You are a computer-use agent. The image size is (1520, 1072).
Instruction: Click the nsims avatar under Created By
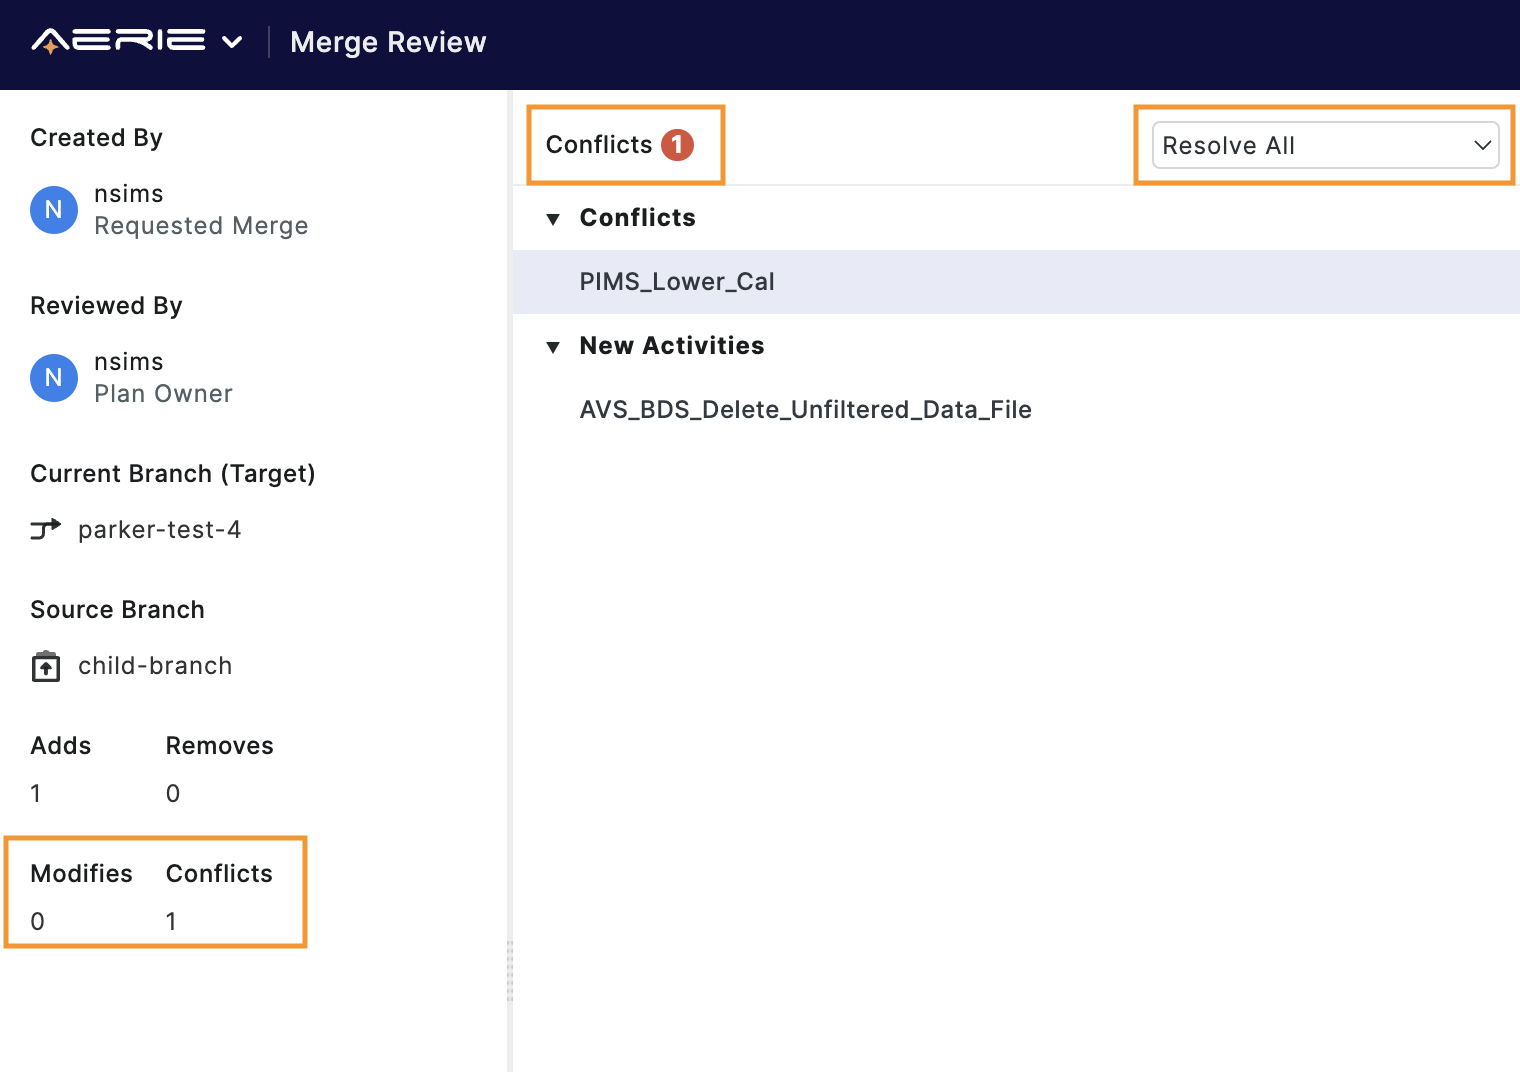54,210
